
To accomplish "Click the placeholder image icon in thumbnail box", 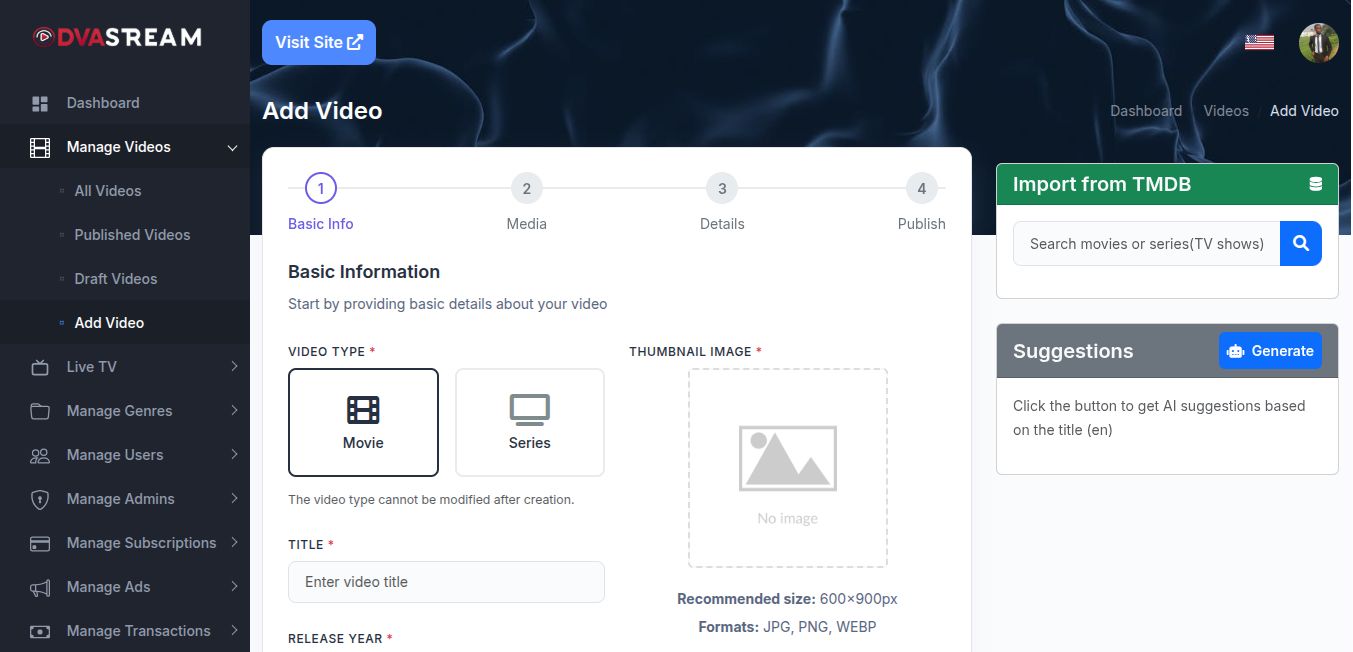I will [788, 458].
